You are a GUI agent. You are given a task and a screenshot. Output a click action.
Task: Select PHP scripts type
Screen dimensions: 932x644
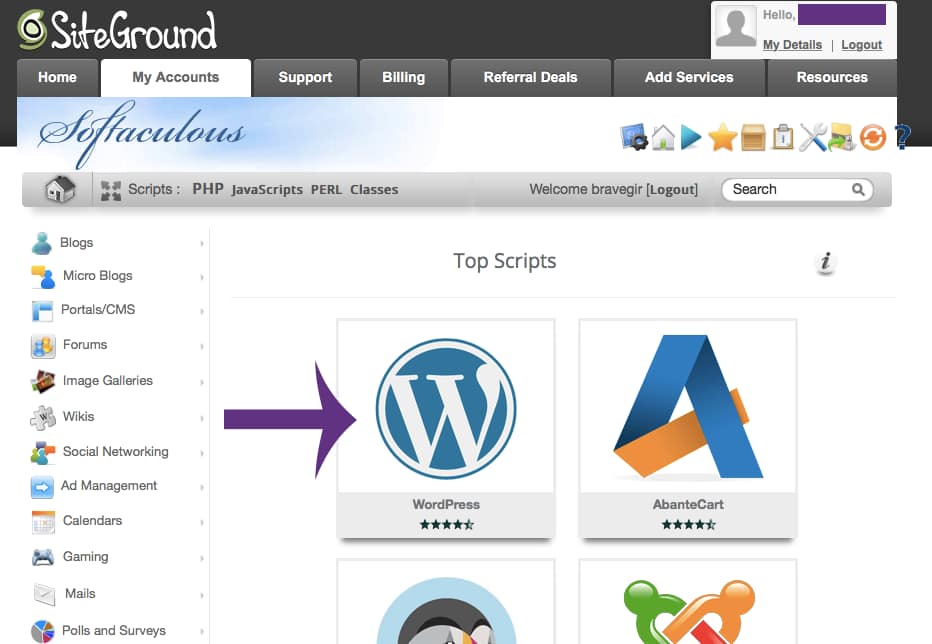(208, 189)
